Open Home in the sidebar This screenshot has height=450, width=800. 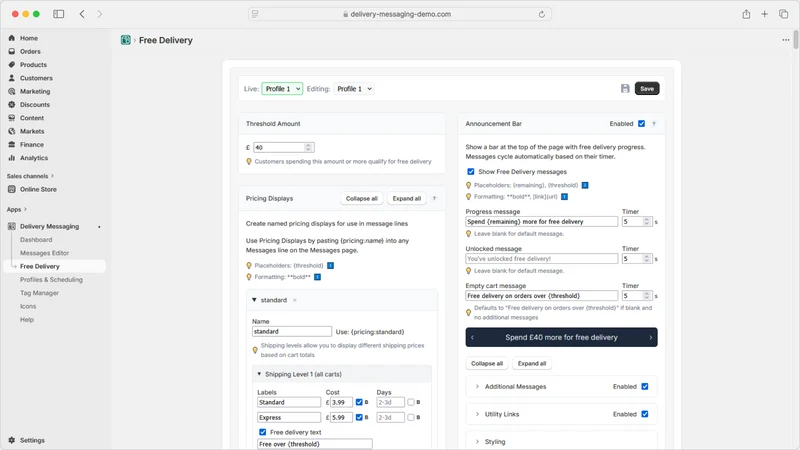click(x=29, y=38)
